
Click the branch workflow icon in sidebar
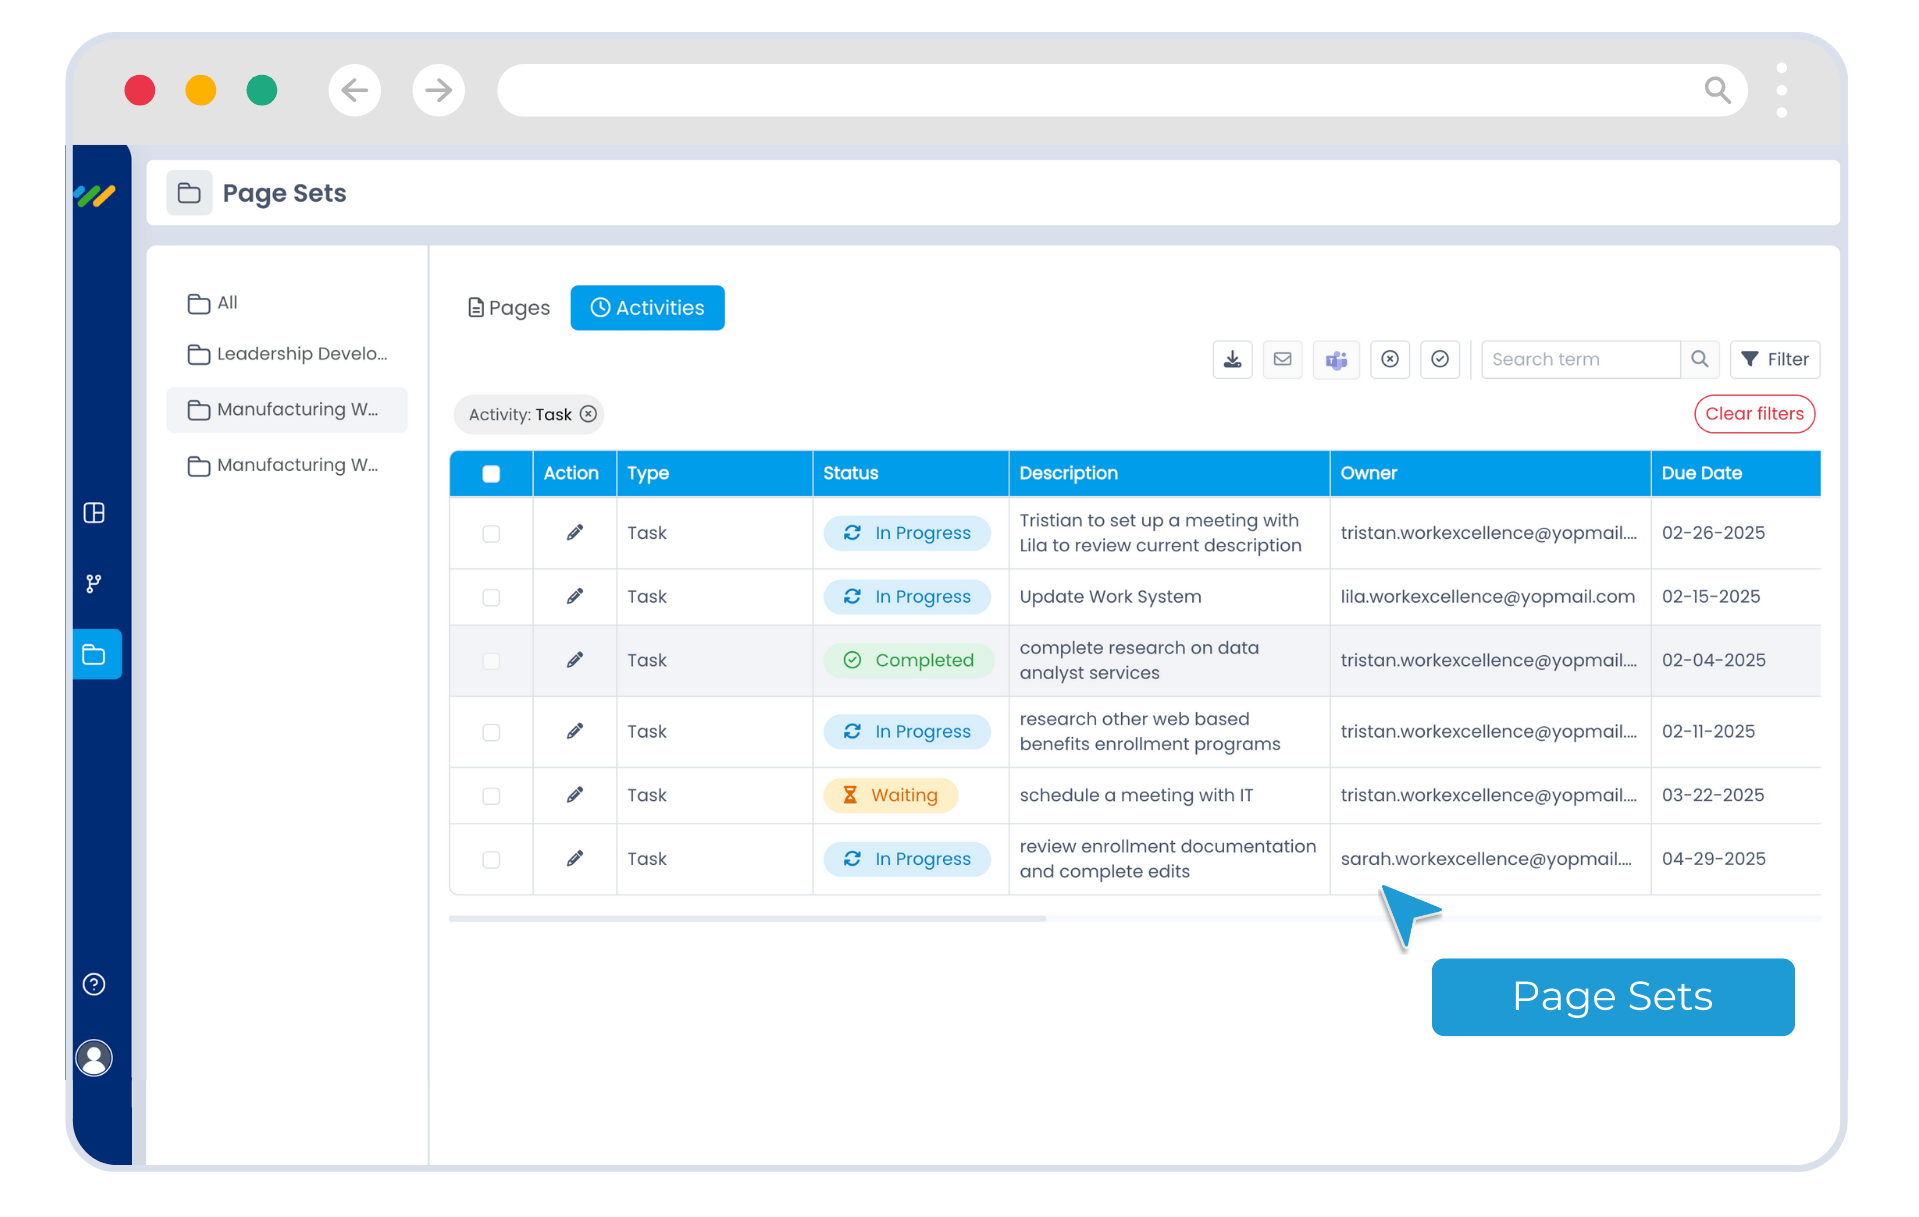(94, 583)
